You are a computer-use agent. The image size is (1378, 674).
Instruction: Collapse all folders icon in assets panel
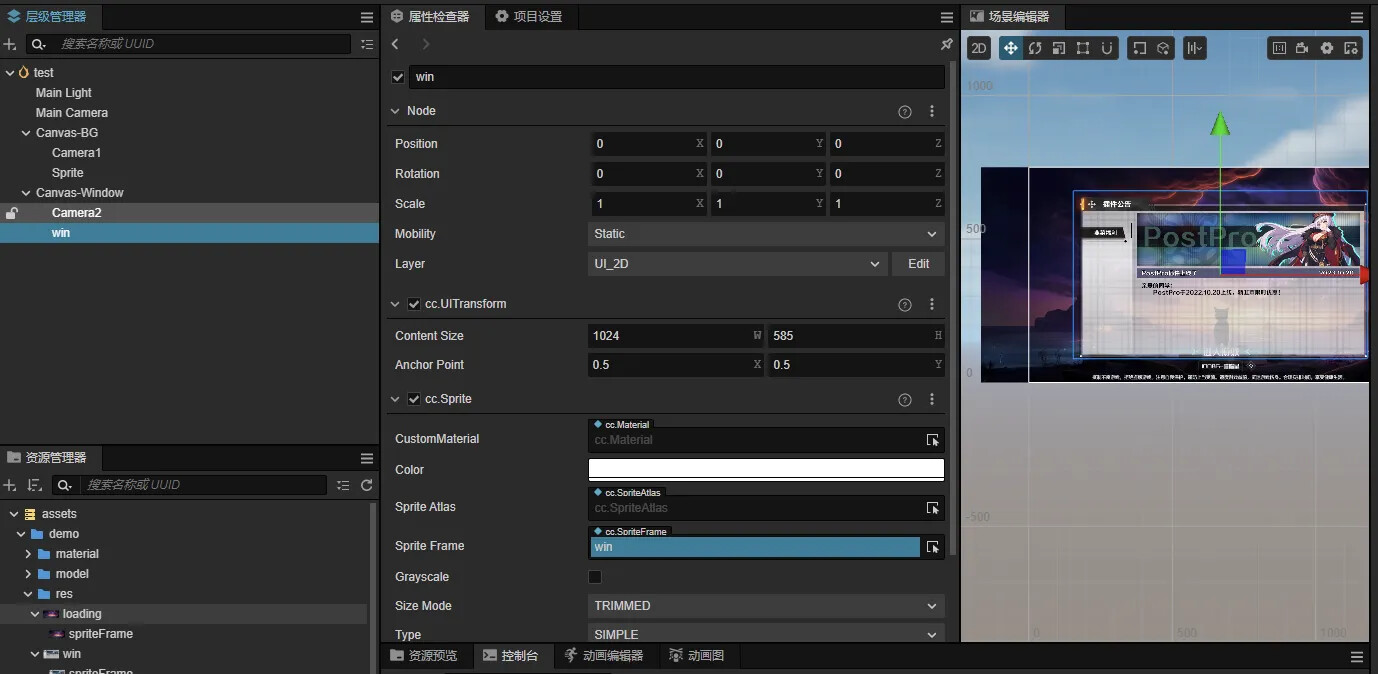coord(344,485)
